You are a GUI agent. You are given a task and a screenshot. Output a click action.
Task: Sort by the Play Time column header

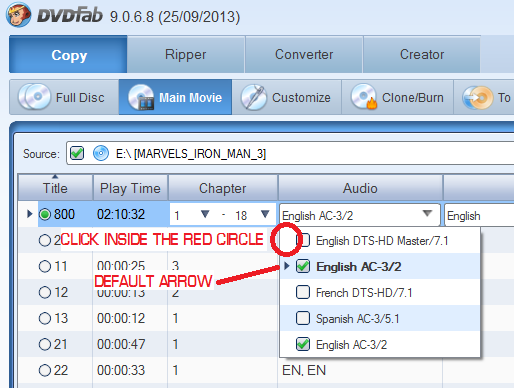(130, 188)
